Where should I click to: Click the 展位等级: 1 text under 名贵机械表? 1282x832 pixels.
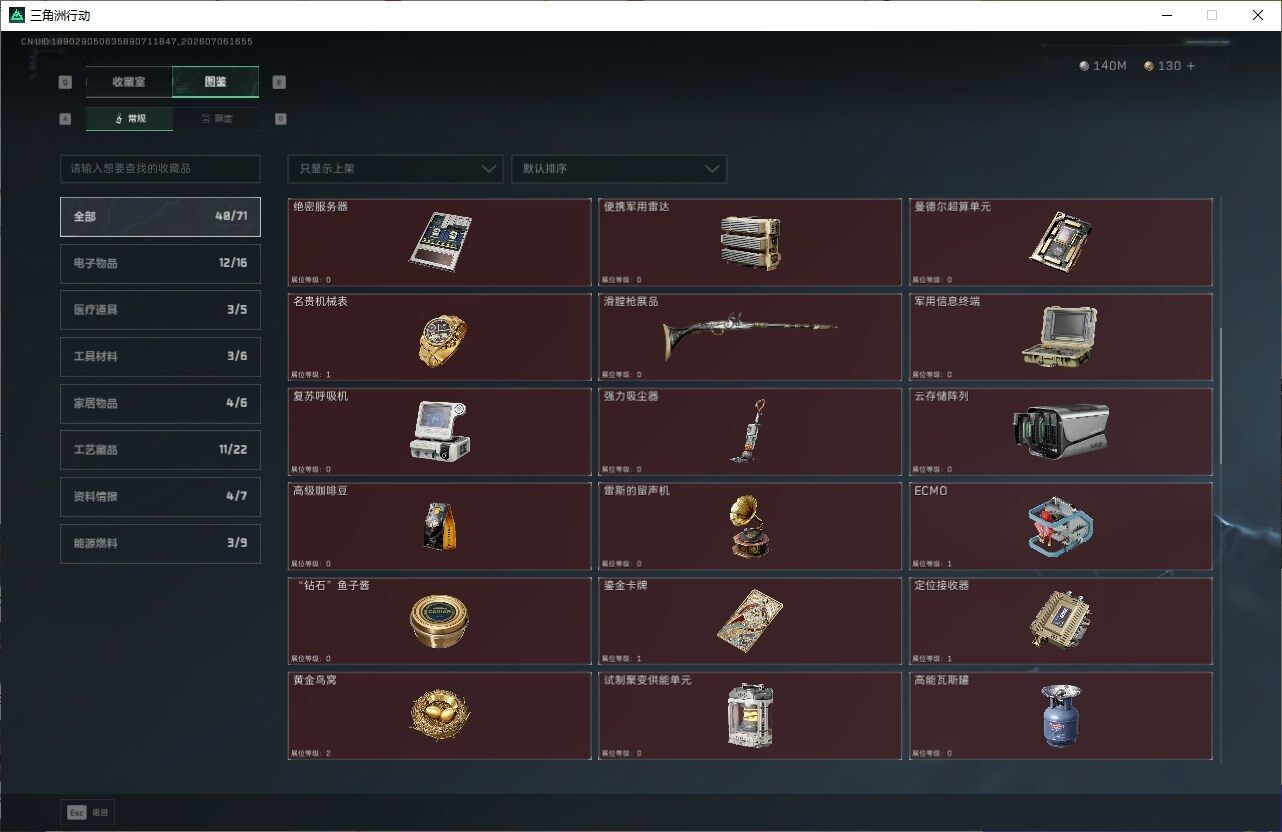point(311,375)
